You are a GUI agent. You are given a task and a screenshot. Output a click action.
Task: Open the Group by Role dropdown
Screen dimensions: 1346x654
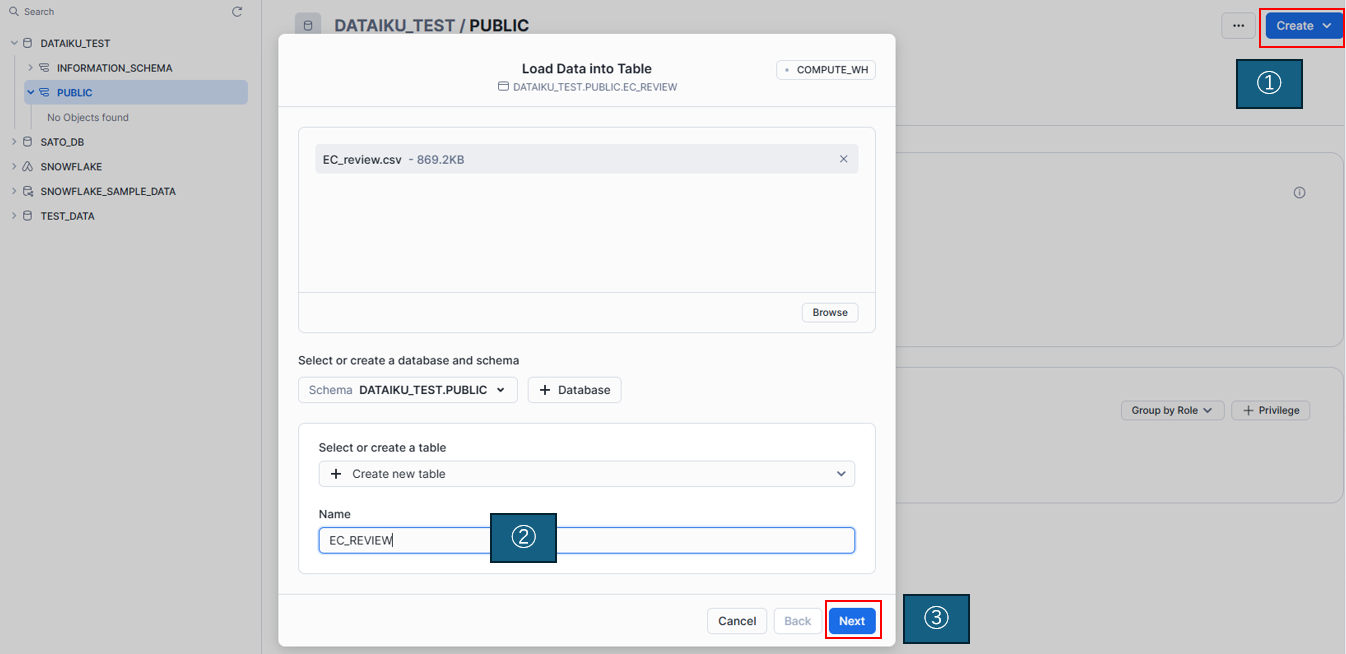tap(1172, 410)
